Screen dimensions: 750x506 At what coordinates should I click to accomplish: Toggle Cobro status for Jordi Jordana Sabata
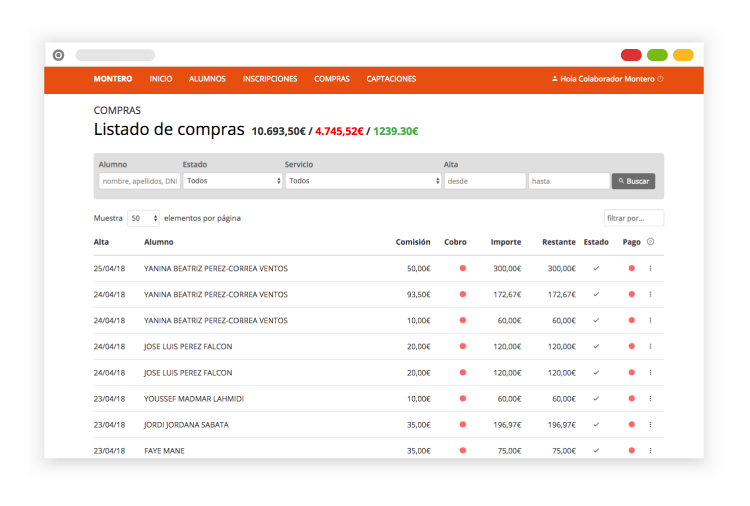pyautogui.click(x=462, y=424)
